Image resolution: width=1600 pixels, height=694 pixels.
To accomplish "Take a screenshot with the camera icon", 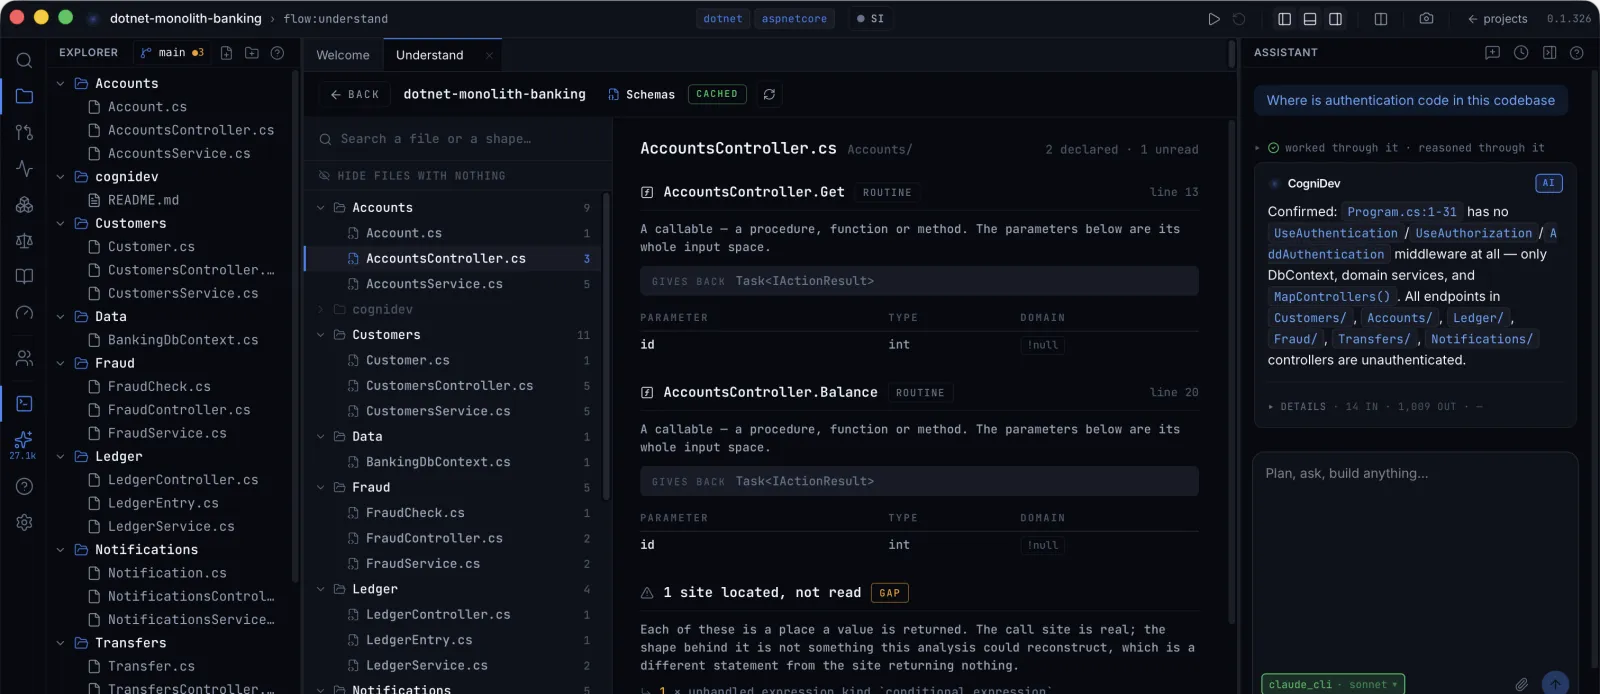I will (1426, 19).
